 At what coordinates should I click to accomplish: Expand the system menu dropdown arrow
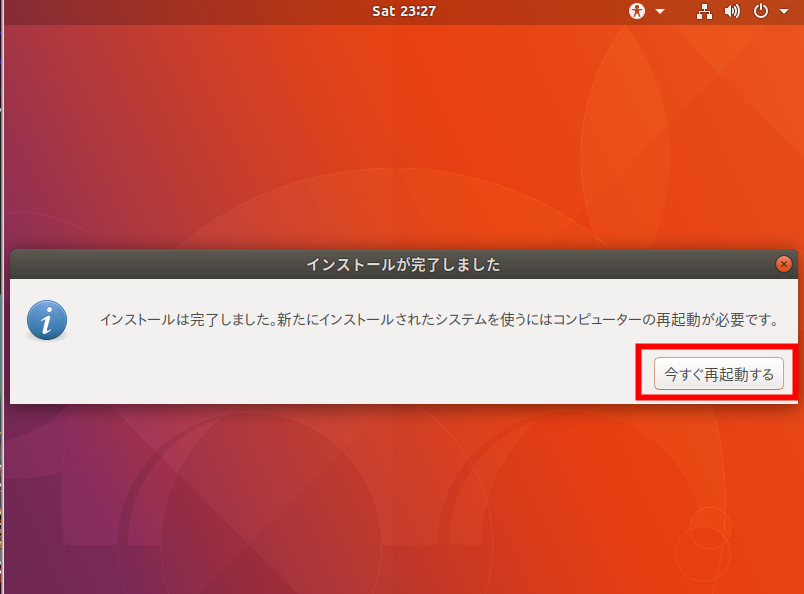[x=784, y=11]
